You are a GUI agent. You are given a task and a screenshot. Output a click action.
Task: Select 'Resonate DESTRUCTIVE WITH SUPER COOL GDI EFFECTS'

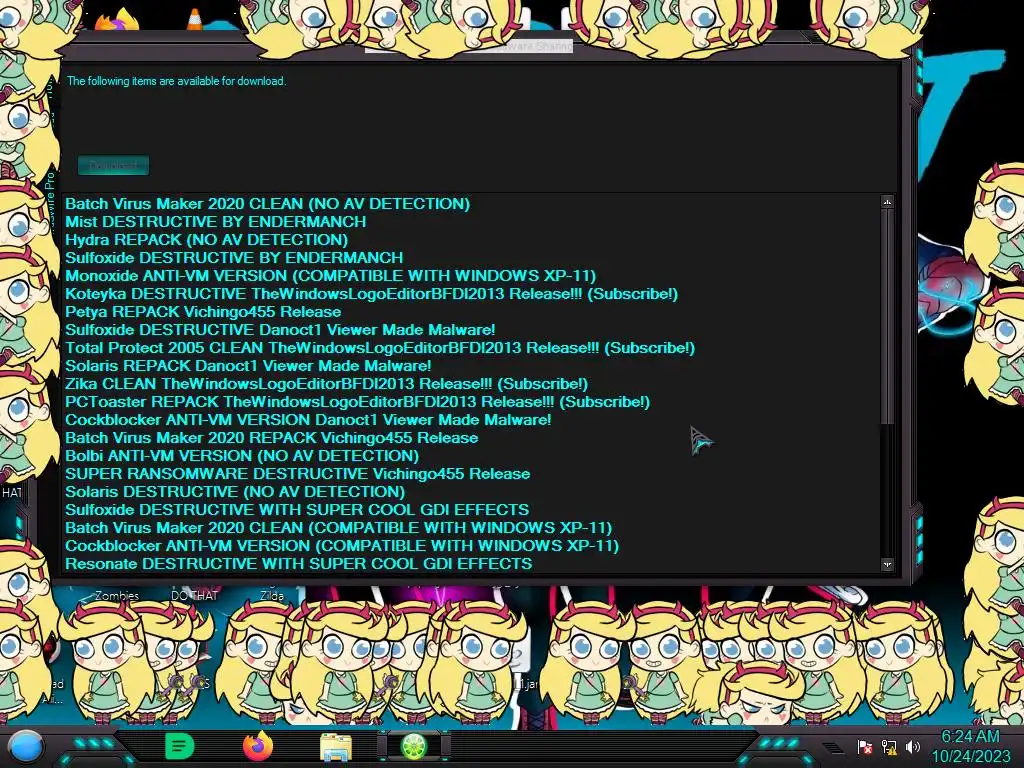(298, 564)
